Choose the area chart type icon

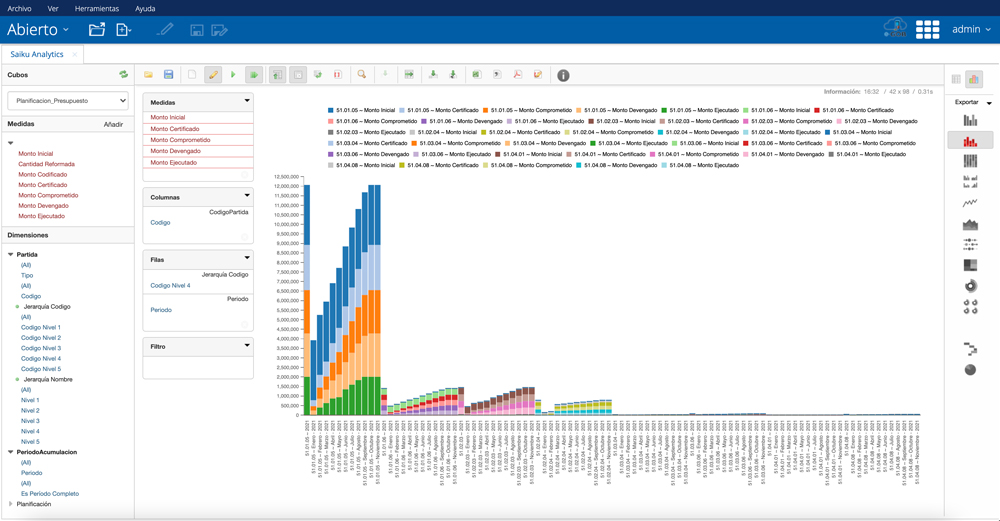tap(969, 224)
